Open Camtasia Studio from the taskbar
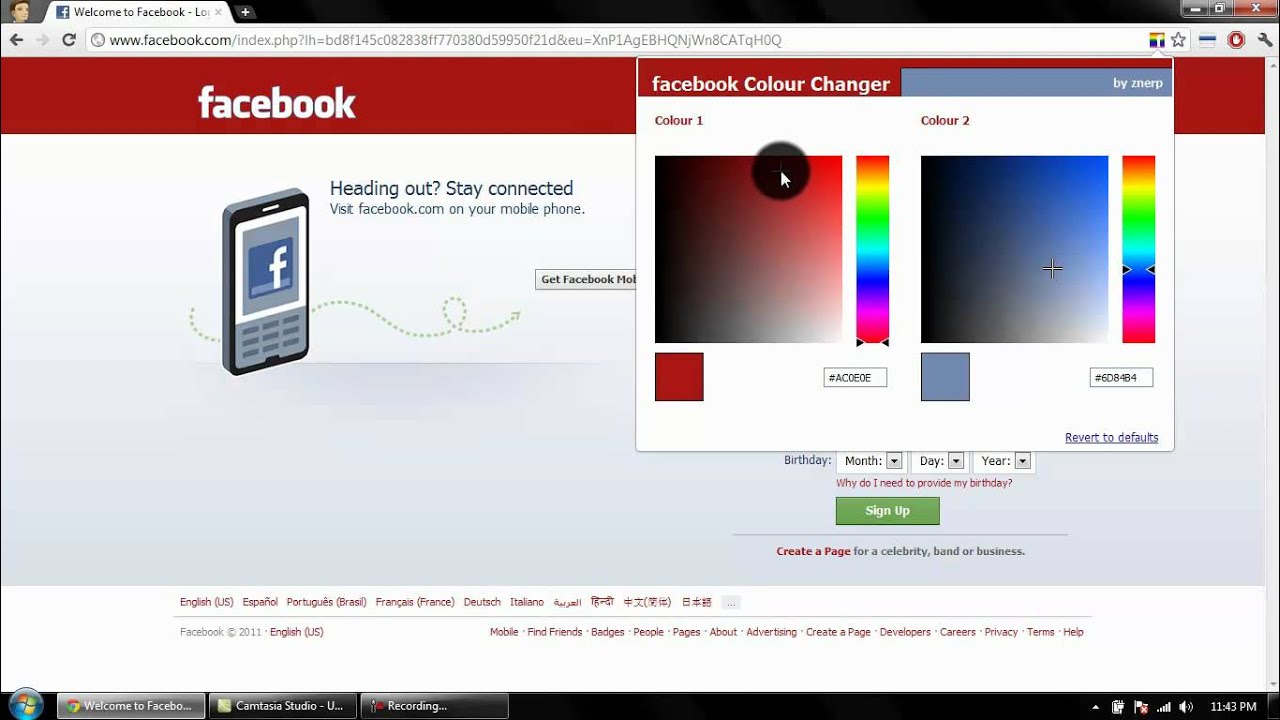Viewport: 1280px width, 720px height. point(282,706)
